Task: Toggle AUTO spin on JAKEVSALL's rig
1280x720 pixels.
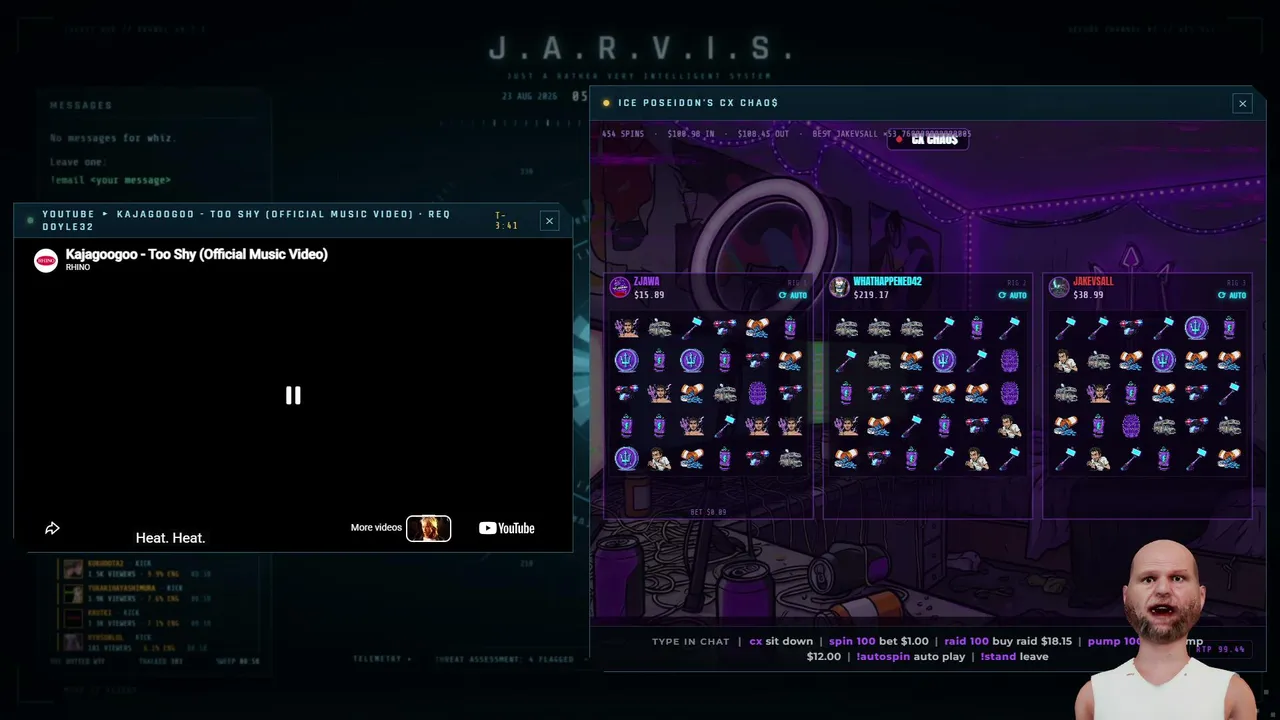Action: point(1231,295)
